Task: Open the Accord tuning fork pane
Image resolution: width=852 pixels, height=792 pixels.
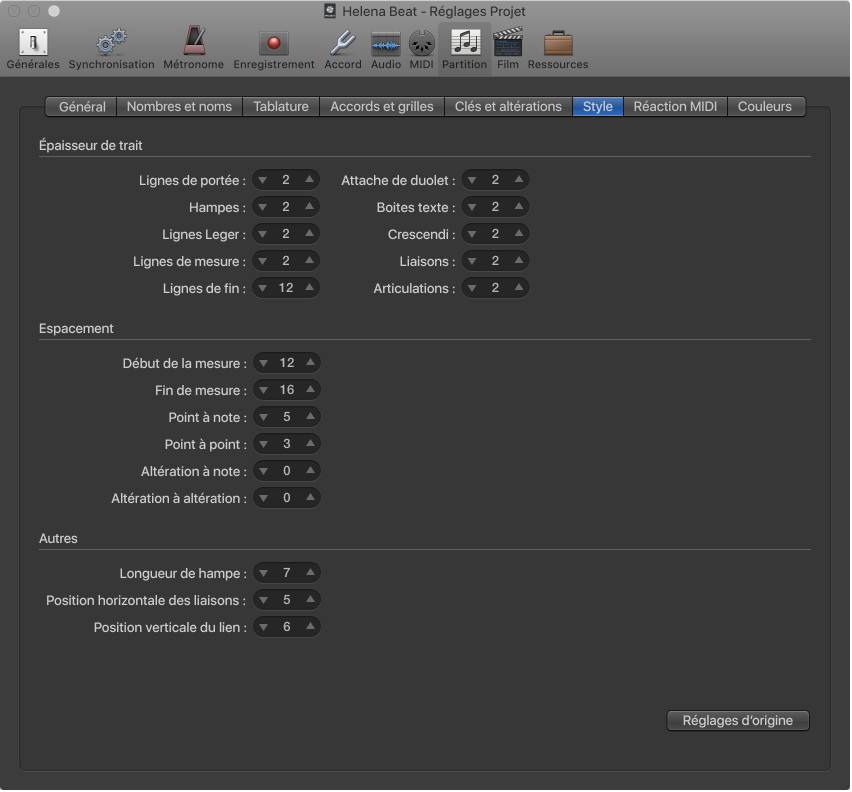Action: 343,49
